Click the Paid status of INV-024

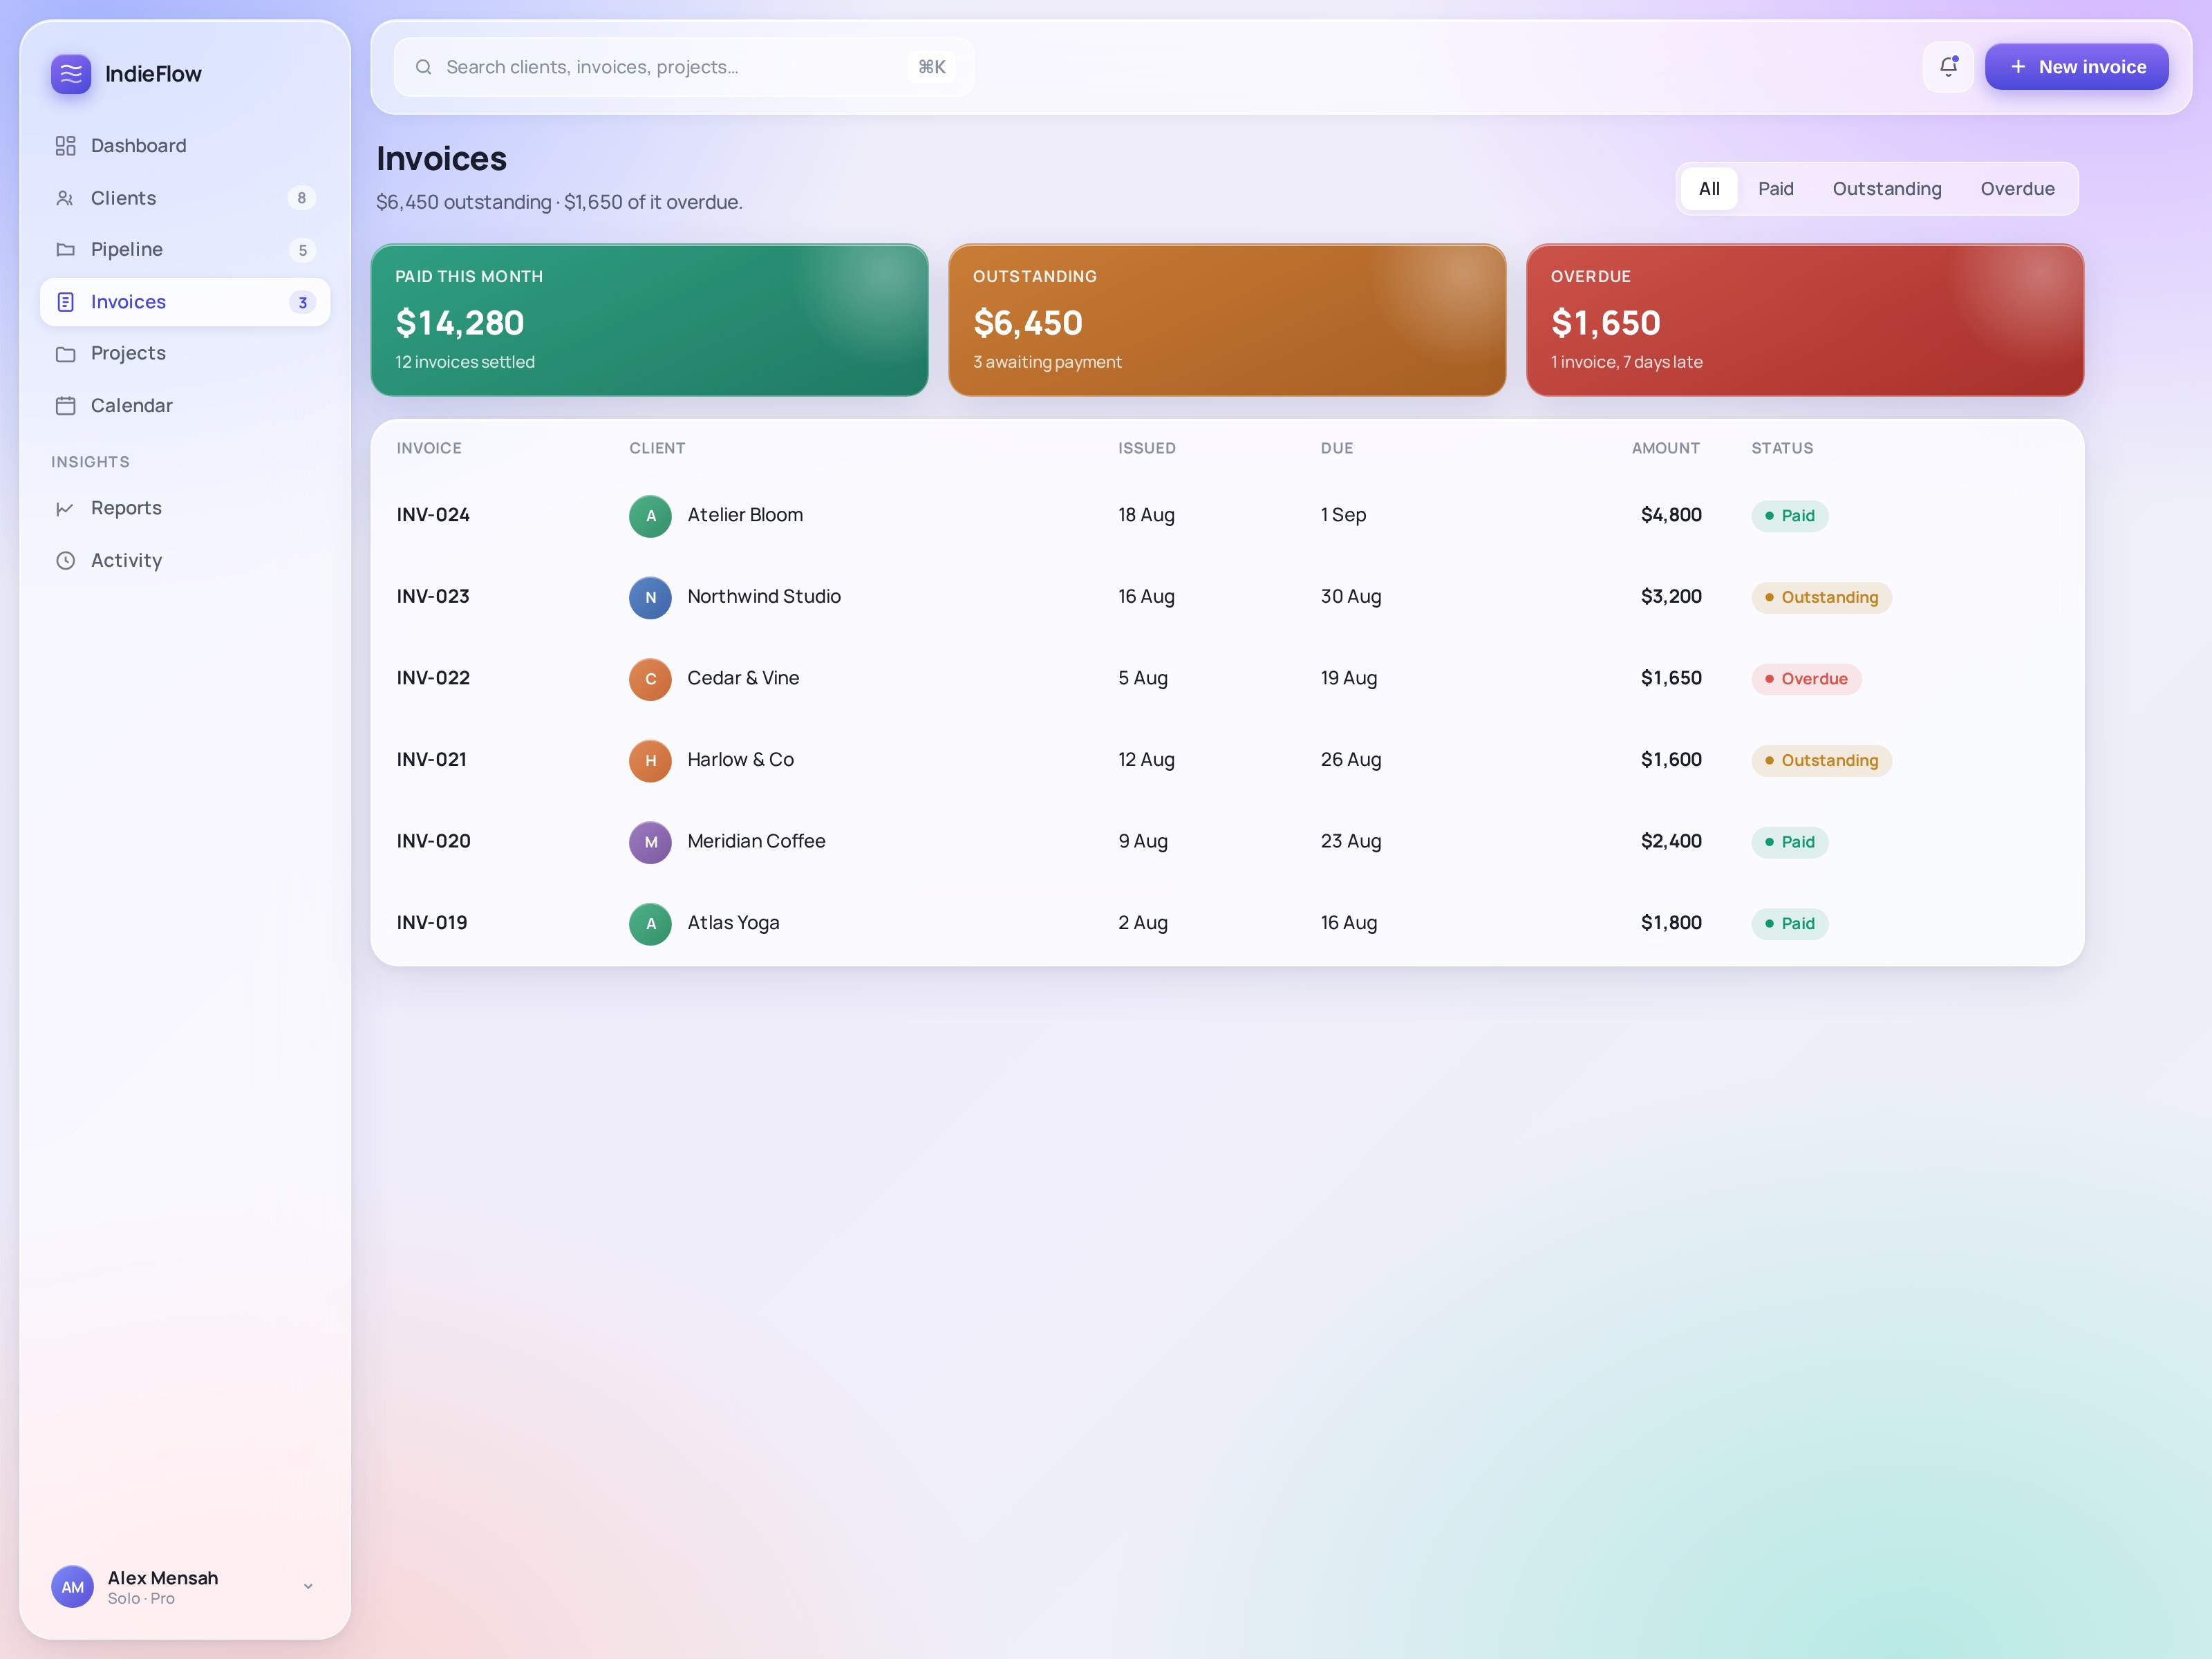tap(1789, 516)
